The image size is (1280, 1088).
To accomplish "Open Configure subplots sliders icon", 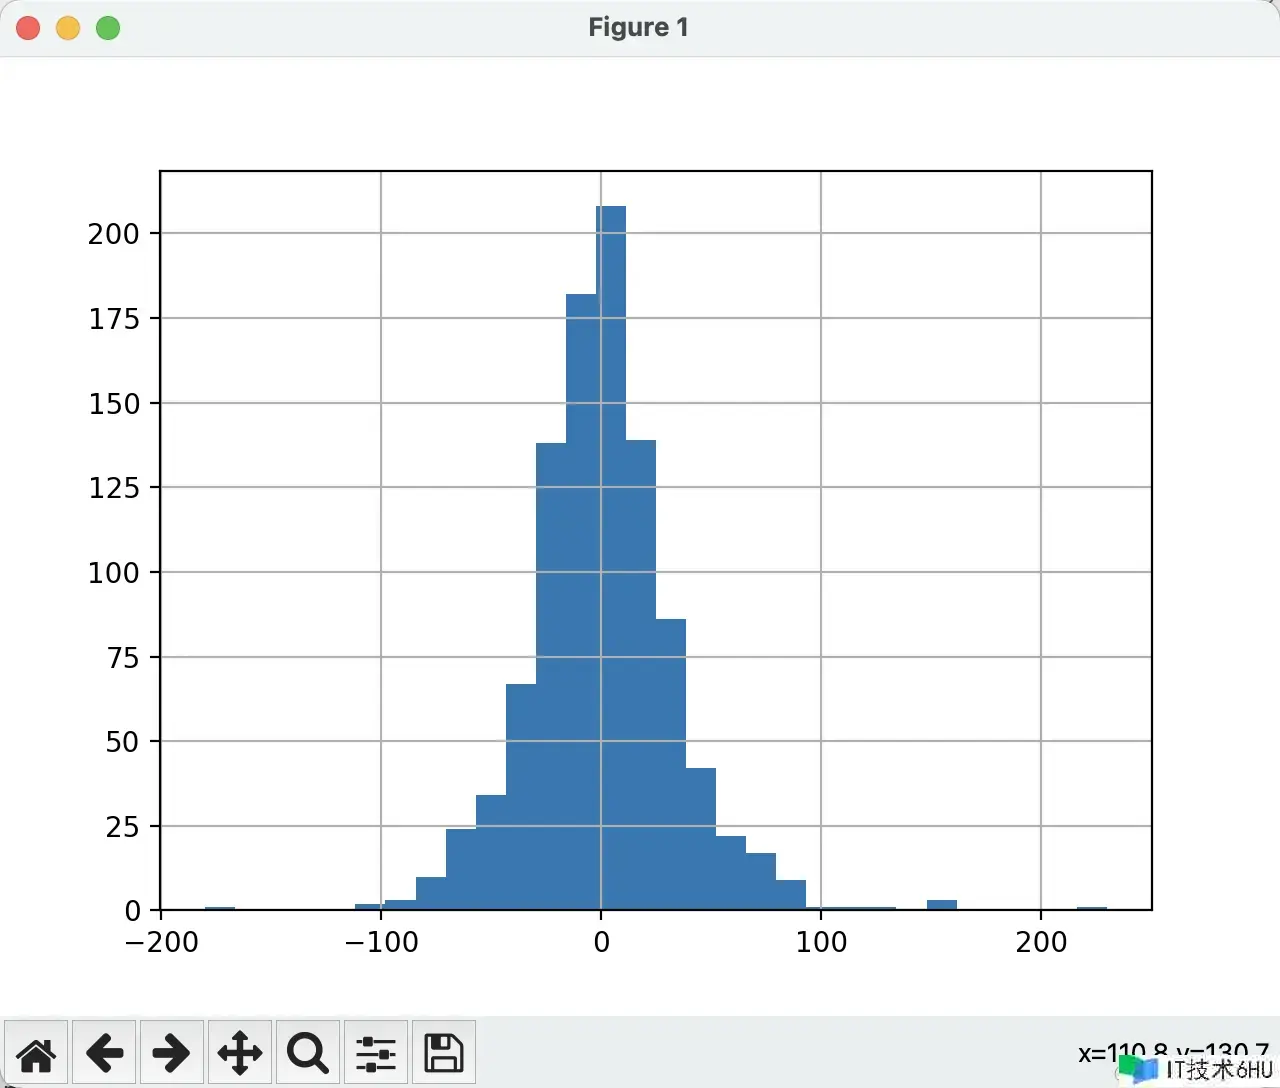I will pyautogui.click(x=376, y=1053).
